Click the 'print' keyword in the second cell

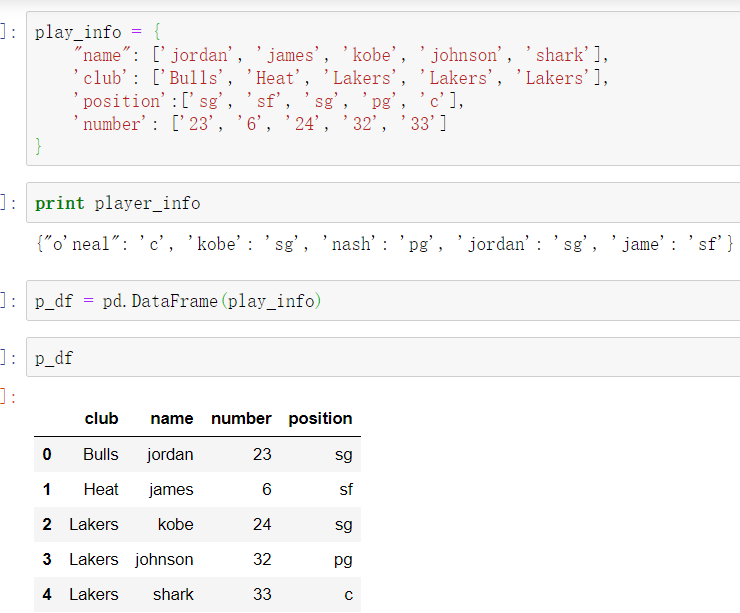(x=59, y=203)
